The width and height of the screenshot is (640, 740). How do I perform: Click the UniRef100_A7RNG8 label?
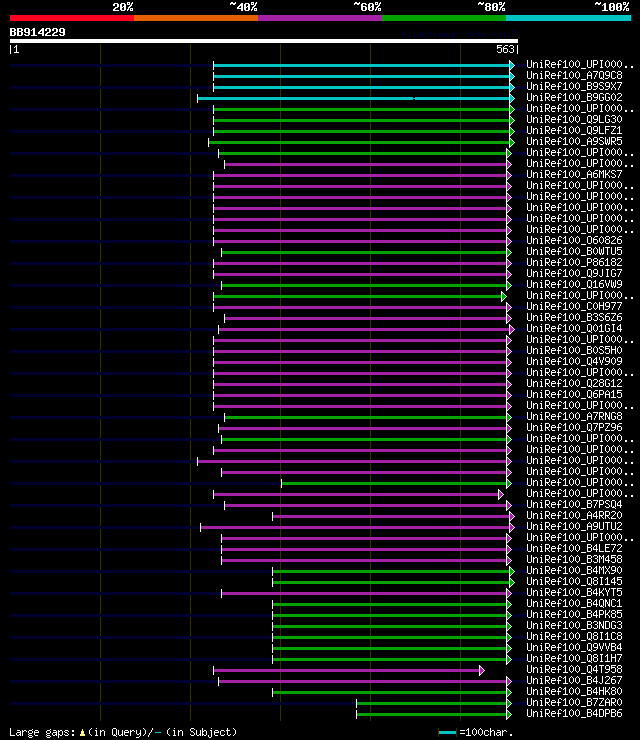point(574,416)
